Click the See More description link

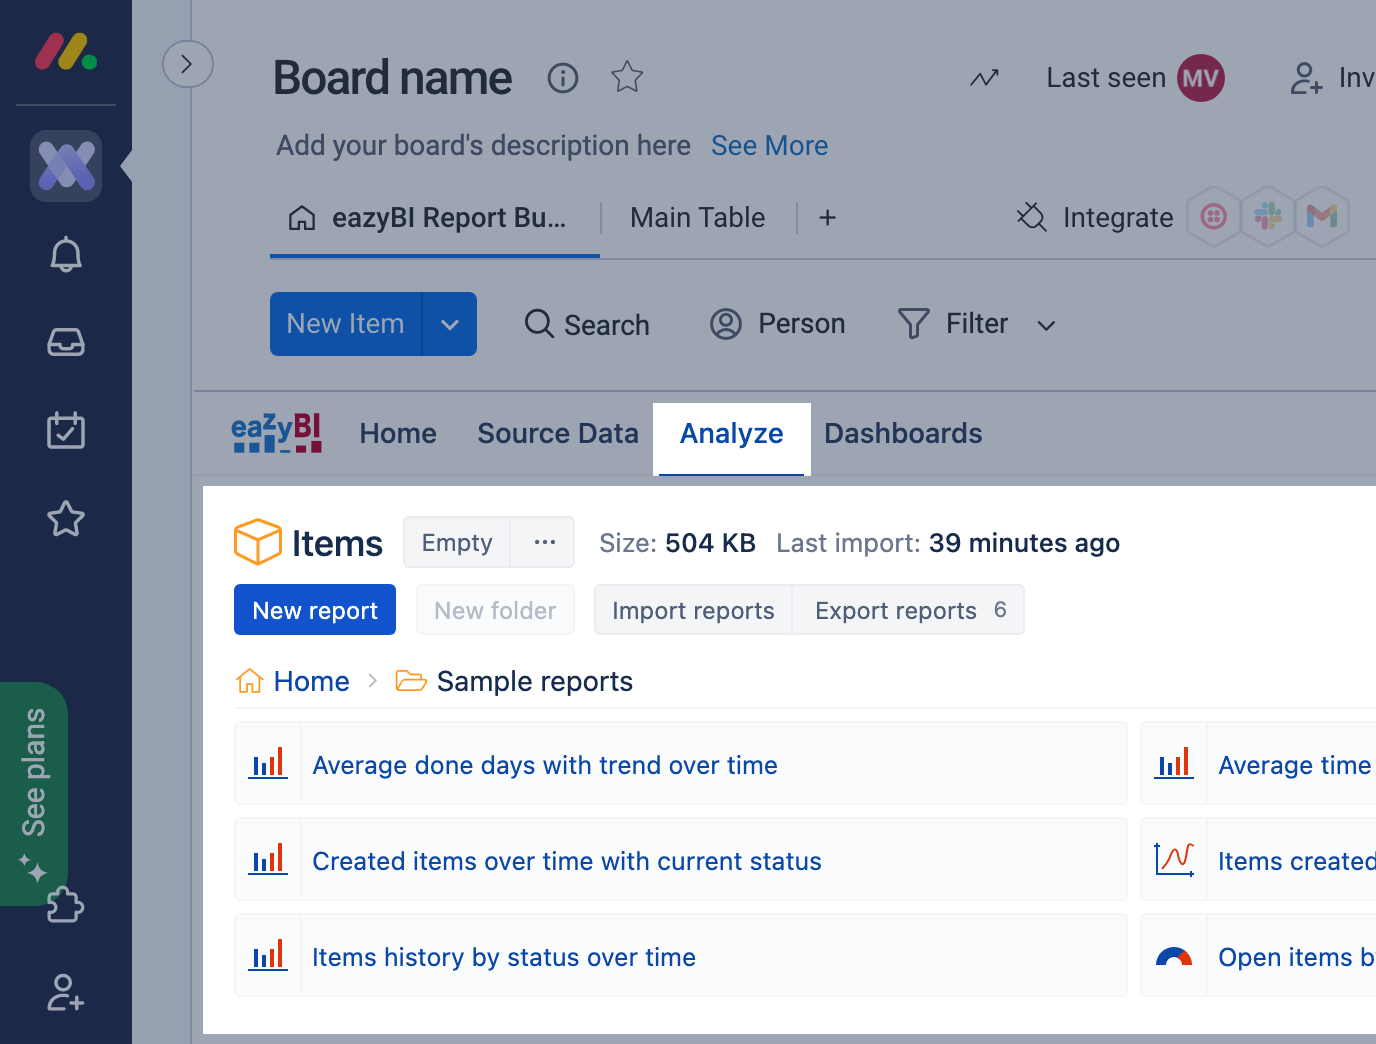click(769, 146)
